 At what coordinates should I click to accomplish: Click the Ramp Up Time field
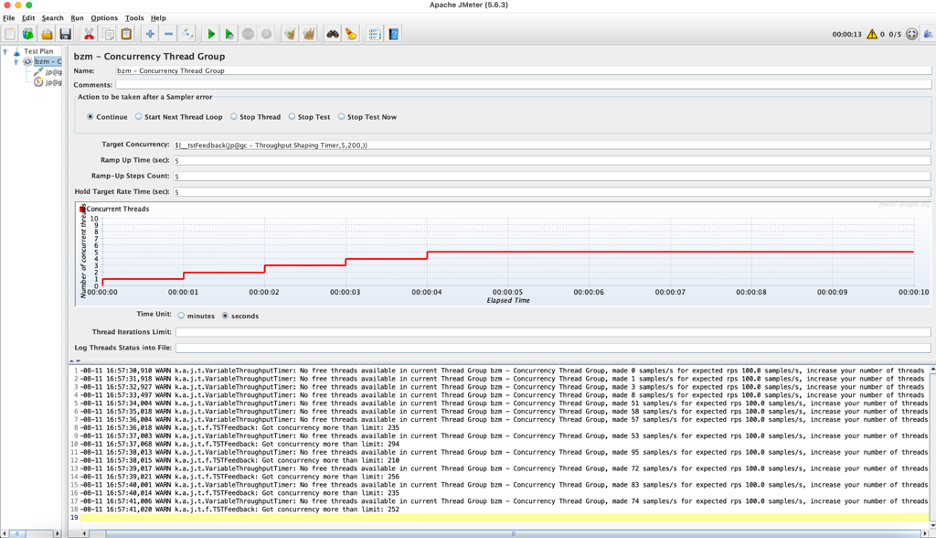[552, 161]
